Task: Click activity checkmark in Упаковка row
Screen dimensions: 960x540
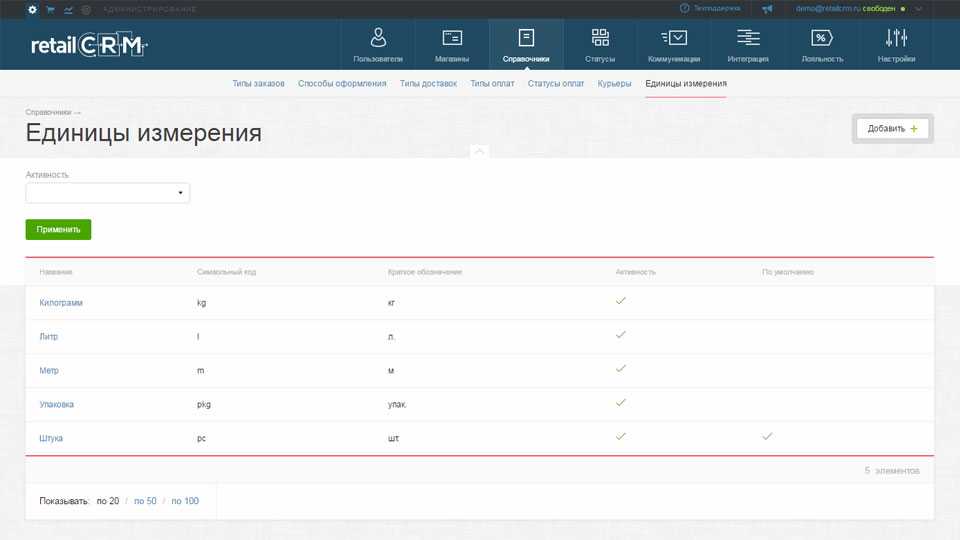Action: [x=621, y=402]
